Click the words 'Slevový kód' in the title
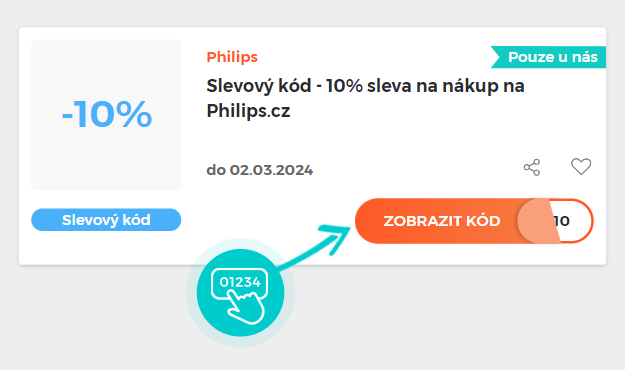This screenshot has height=370, width=625. [258, 86]
